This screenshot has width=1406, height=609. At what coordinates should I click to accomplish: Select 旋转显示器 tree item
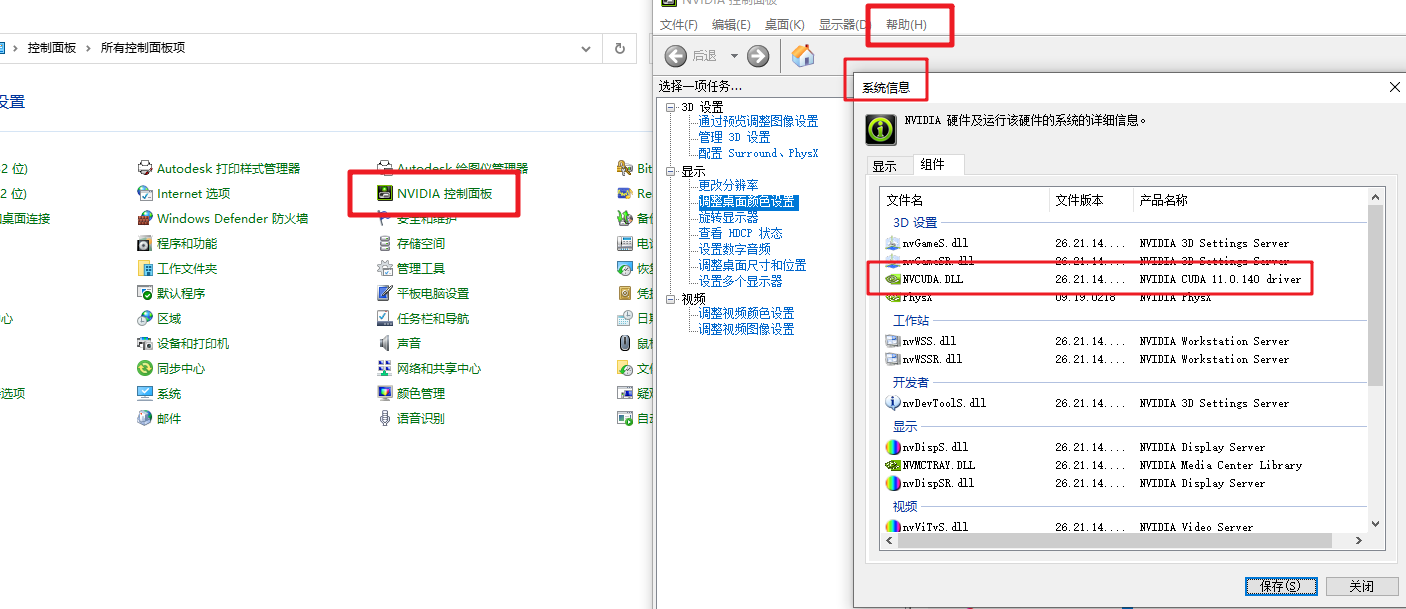728,217
